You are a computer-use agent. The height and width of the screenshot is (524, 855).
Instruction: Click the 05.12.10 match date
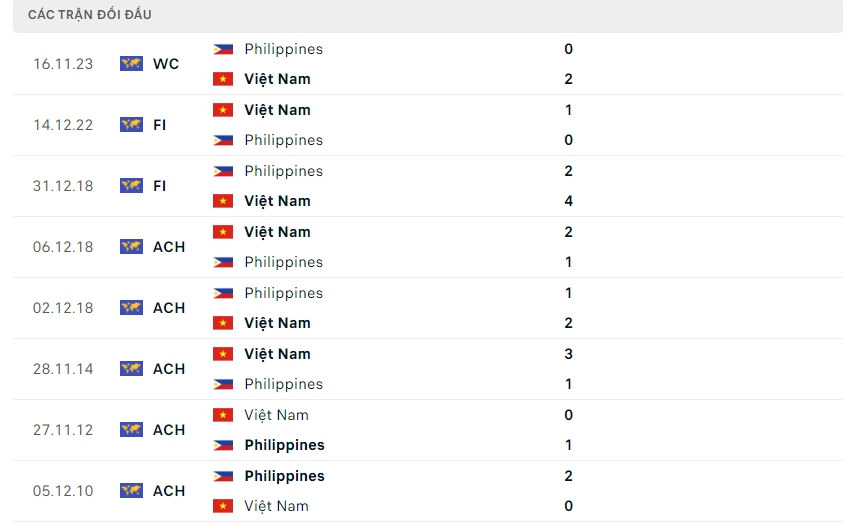tap(63, 491)
